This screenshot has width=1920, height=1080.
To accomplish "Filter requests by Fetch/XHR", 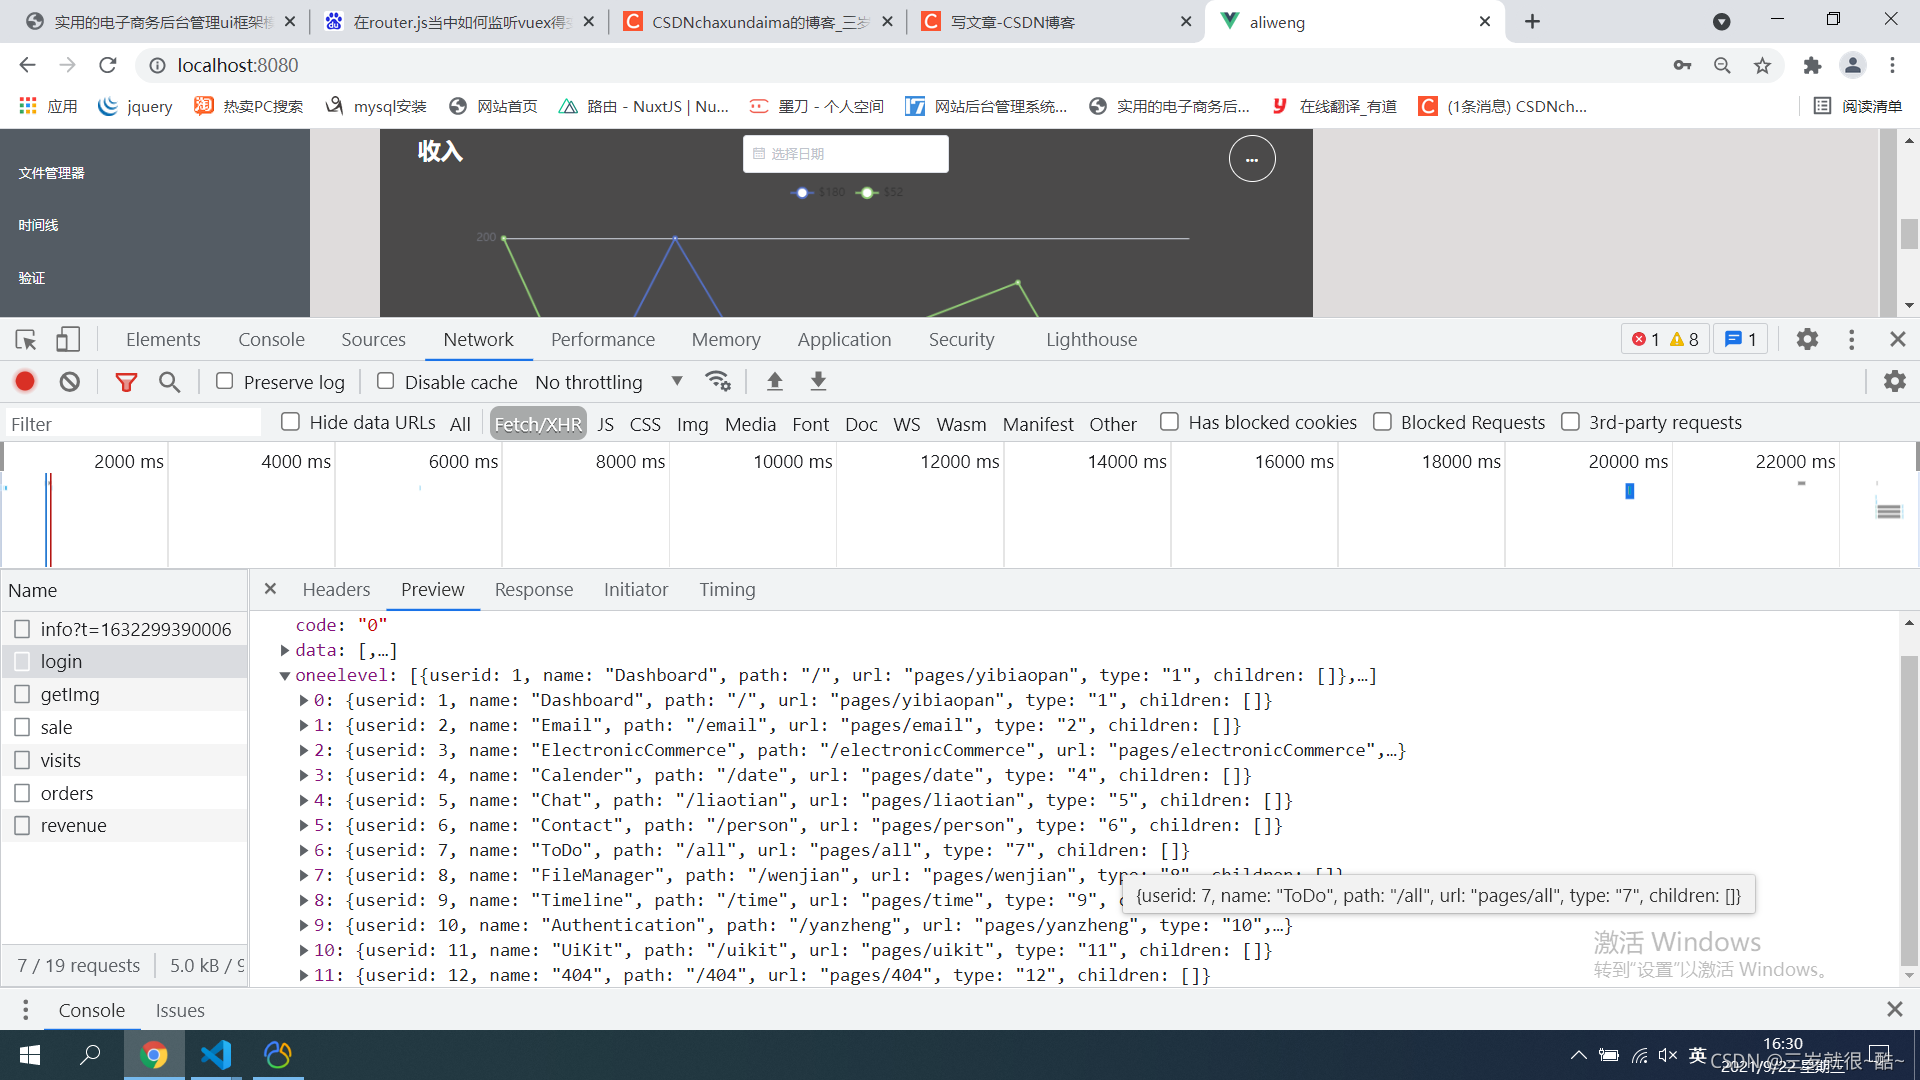I will pyautogui.click(x=538, y=424).
